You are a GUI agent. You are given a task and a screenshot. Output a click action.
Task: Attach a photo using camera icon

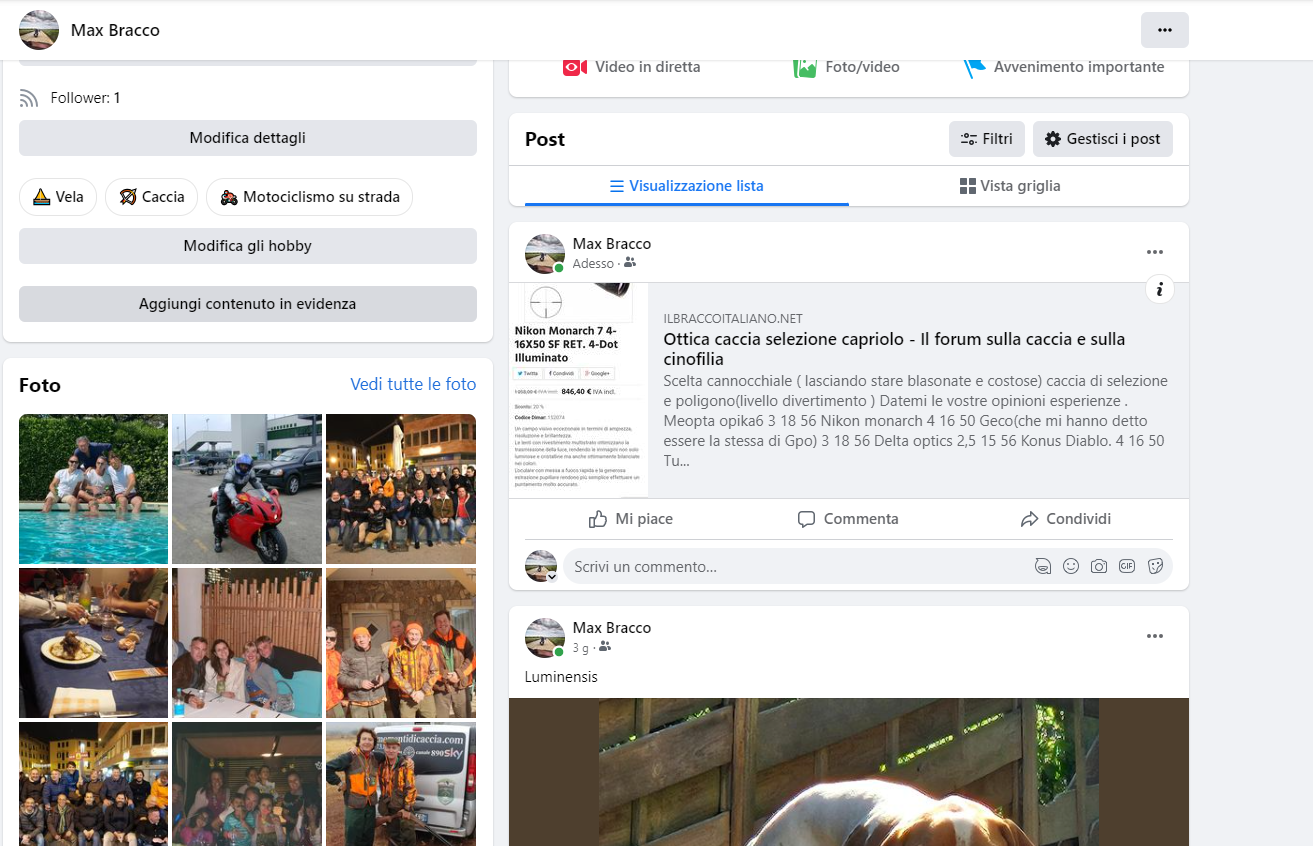coord(1099,566)
